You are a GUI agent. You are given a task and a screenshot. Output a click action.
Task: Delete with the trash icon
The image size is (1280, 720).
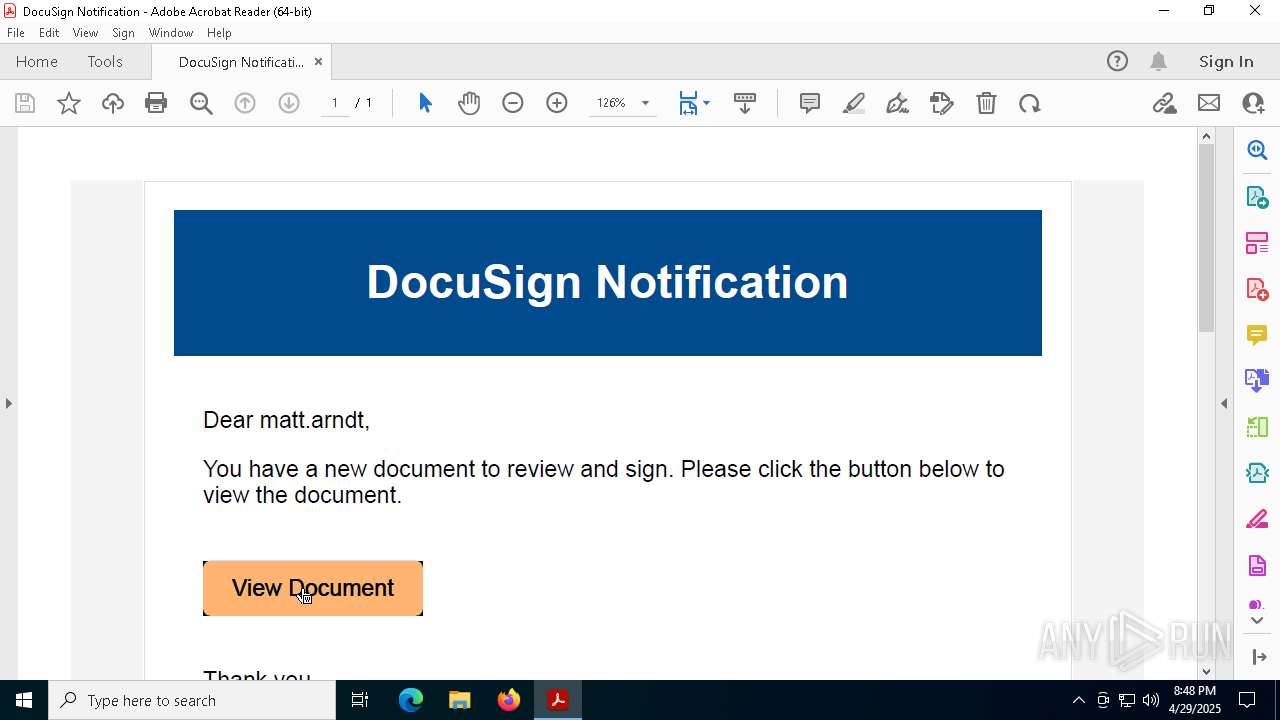(986, 103)
